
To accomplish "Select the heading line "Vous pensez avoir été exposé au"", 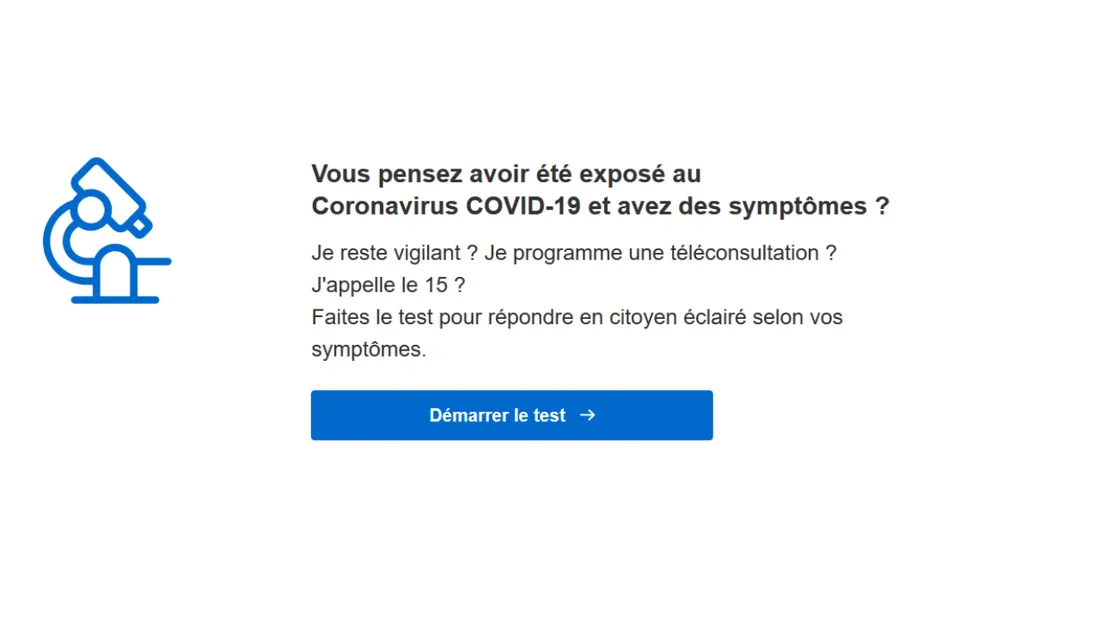I will point(505,174).
